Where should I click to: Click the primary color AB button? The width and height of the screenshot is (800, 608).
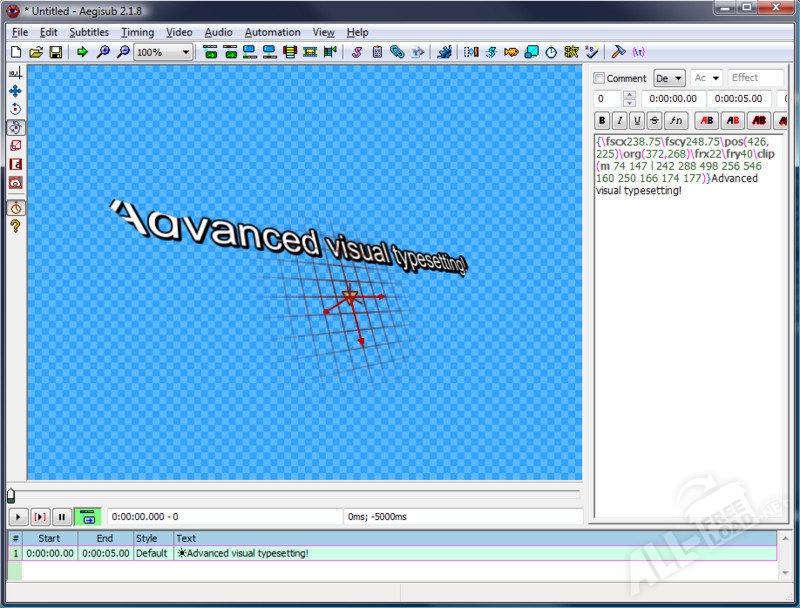tap(706, 121)
